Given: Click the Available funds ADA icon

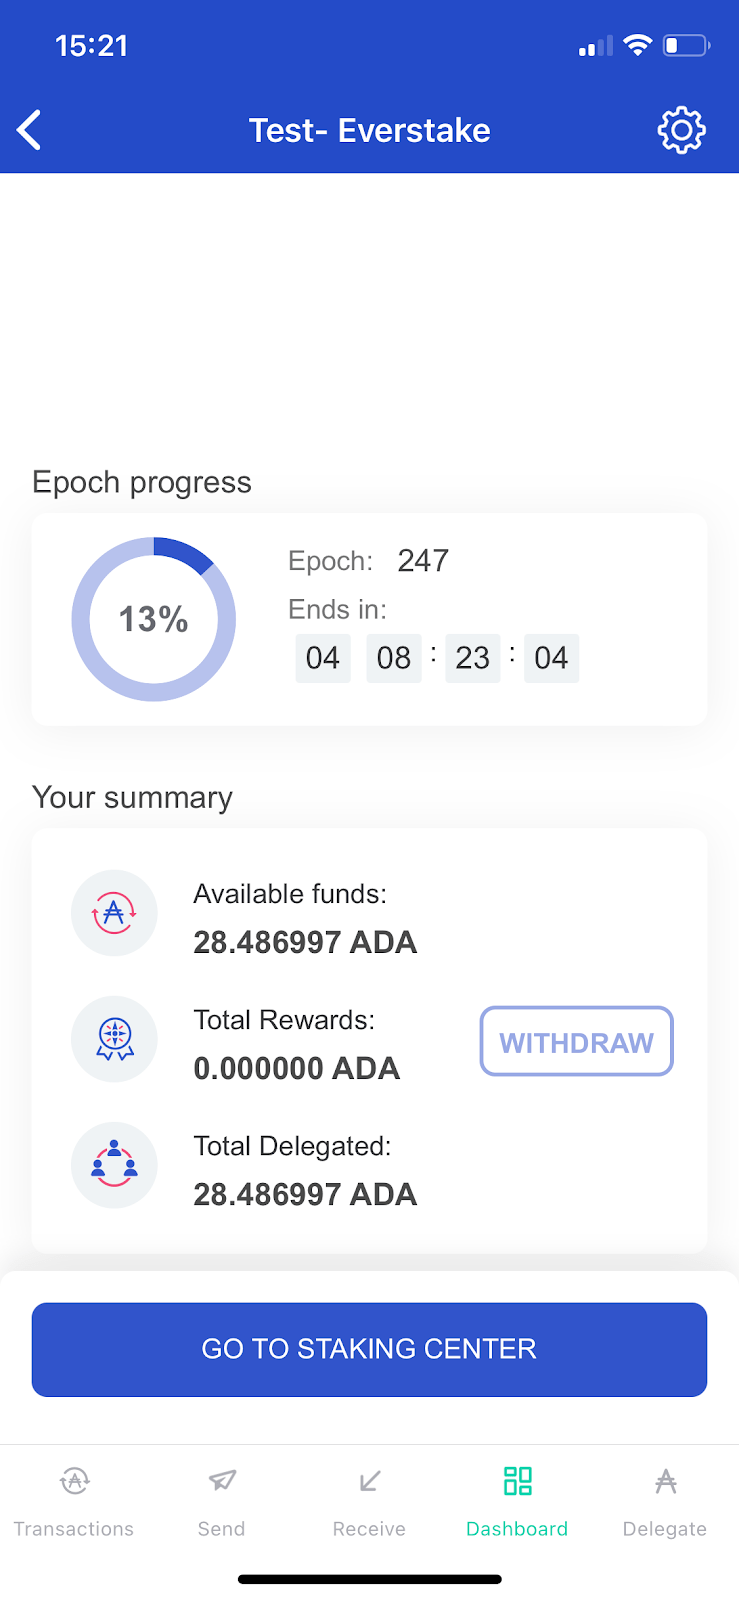Looking at the screenshot, I should click(x=114, y=913).
